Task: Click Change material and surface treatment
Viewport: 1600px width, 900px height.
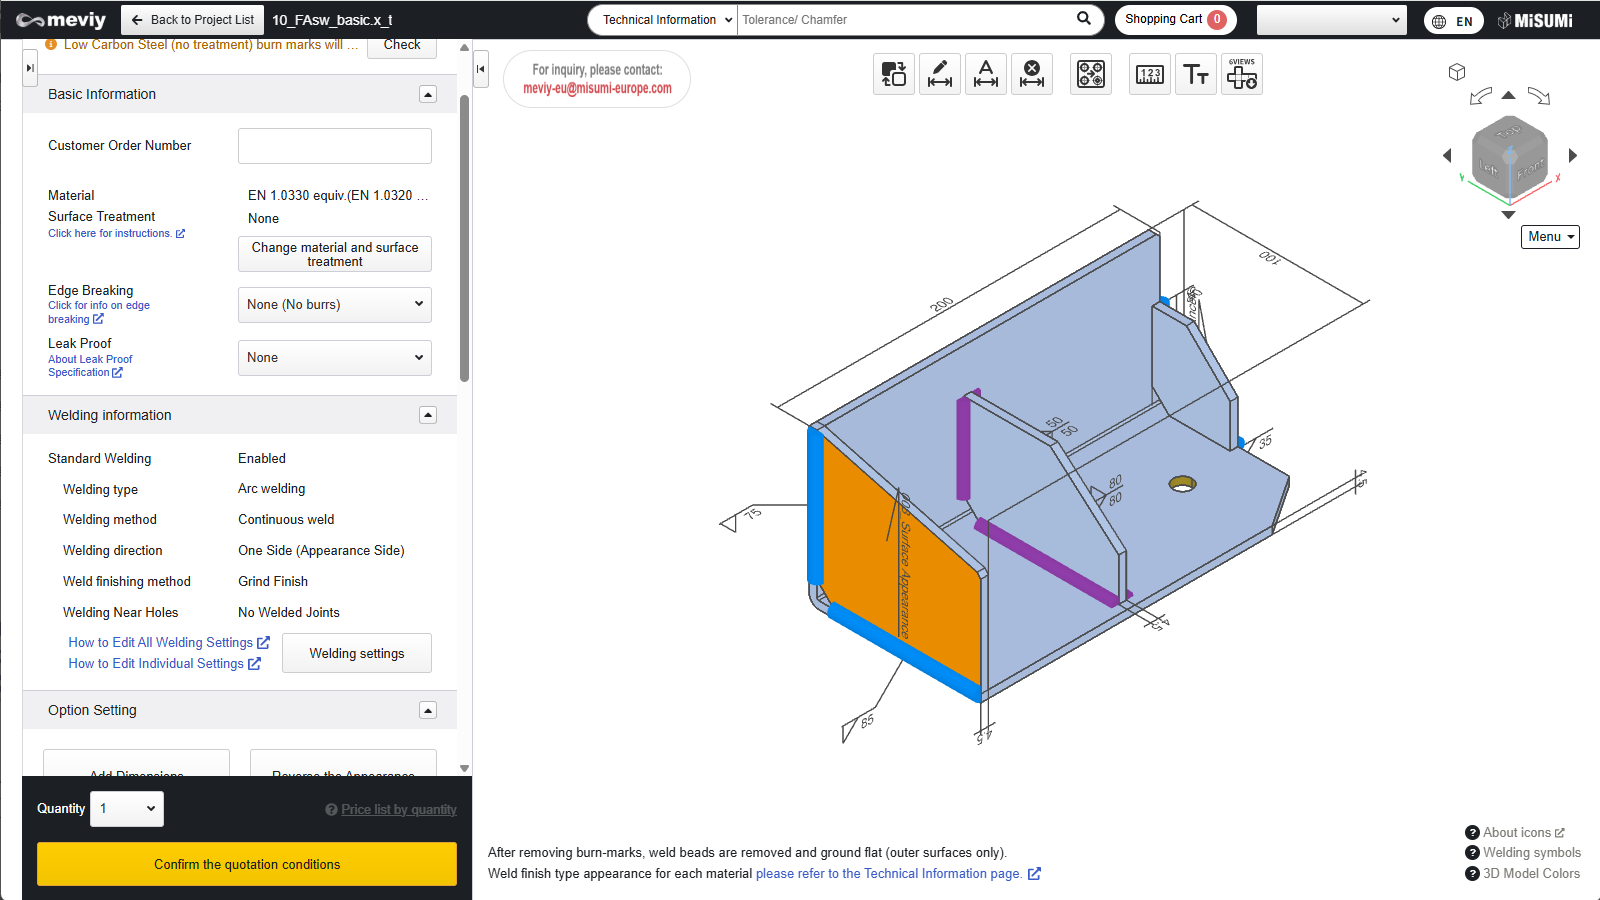Action: (335, 254)
